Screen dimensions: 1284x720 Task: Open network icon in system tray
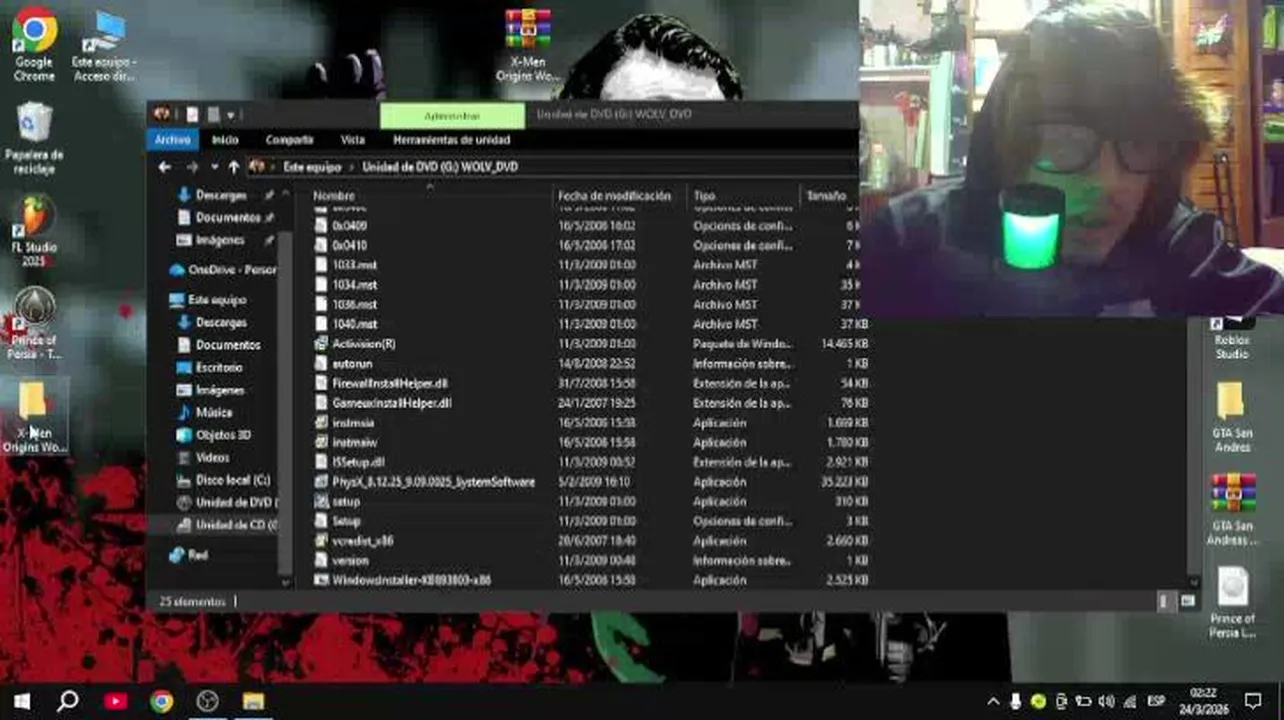tap(1129, 701)
